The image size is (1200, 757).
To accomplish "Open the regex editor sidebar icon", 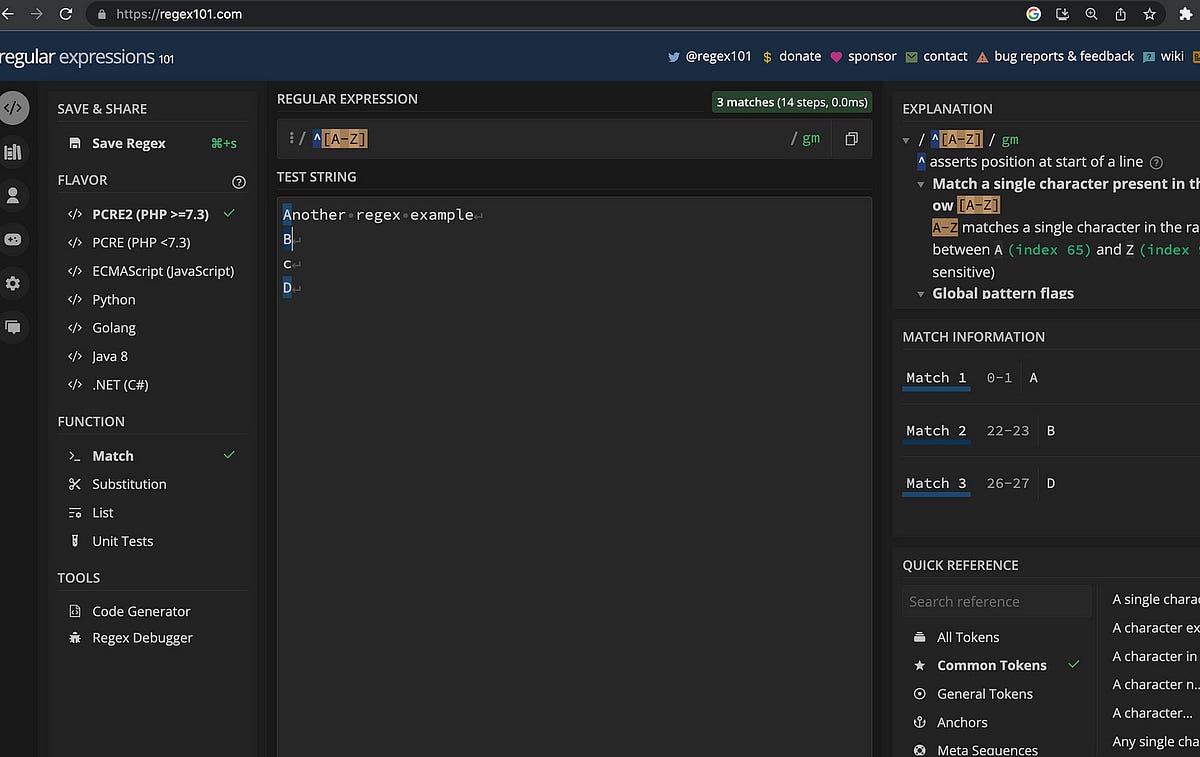I will [12, 108].
